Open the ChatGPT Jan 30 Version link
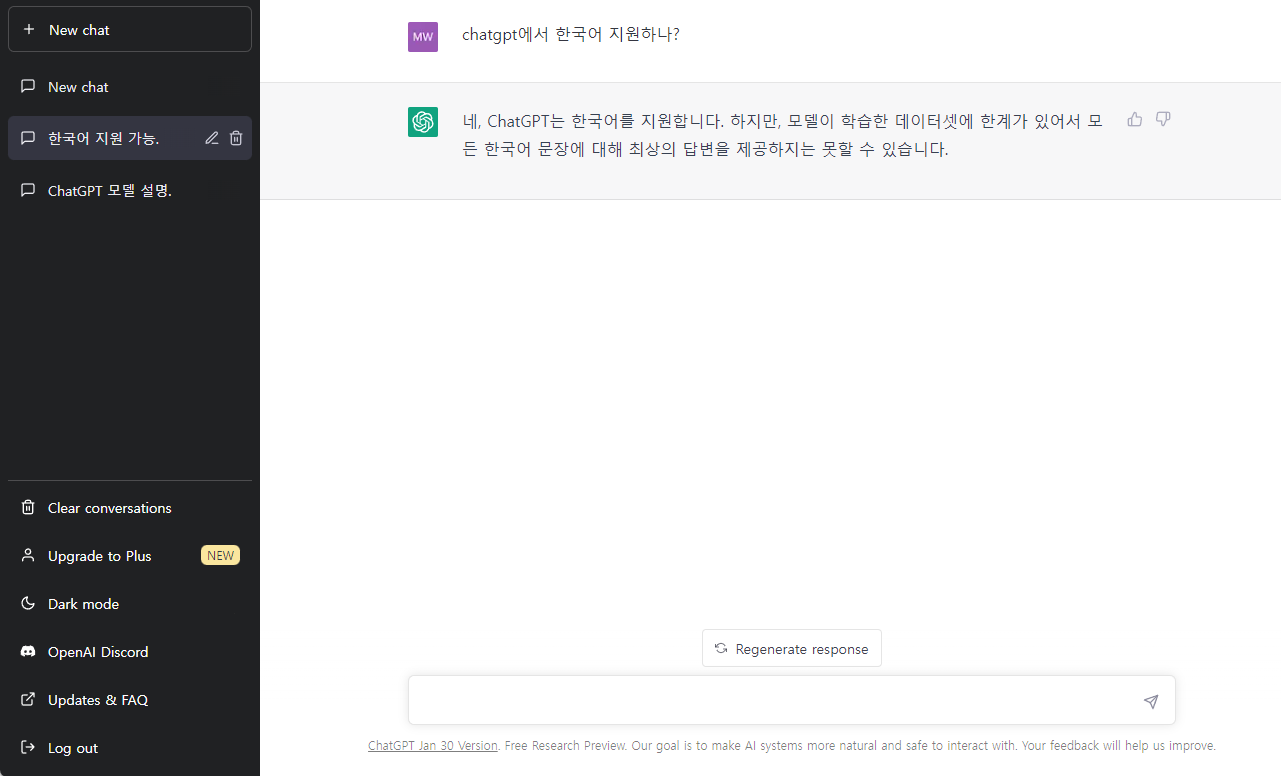This screenshot has height=776, width=1281. [x=433, y=746]
